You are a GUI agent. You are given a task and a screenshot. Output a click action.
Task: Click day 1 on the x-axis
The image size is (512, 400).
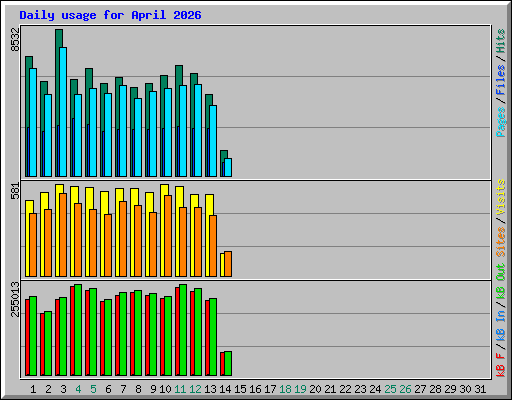point(33,389)
